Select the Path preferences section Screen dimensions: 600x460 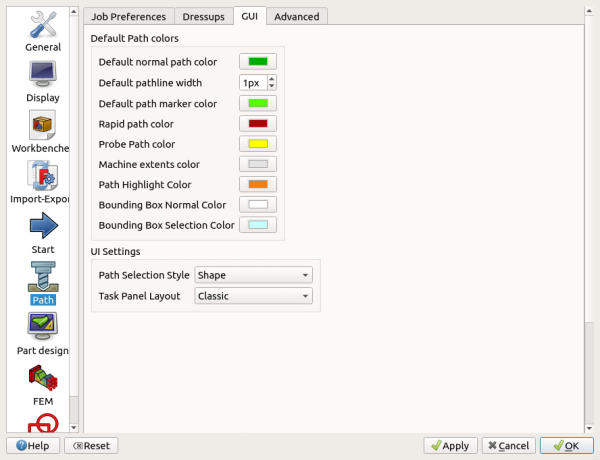click(43, 284)
